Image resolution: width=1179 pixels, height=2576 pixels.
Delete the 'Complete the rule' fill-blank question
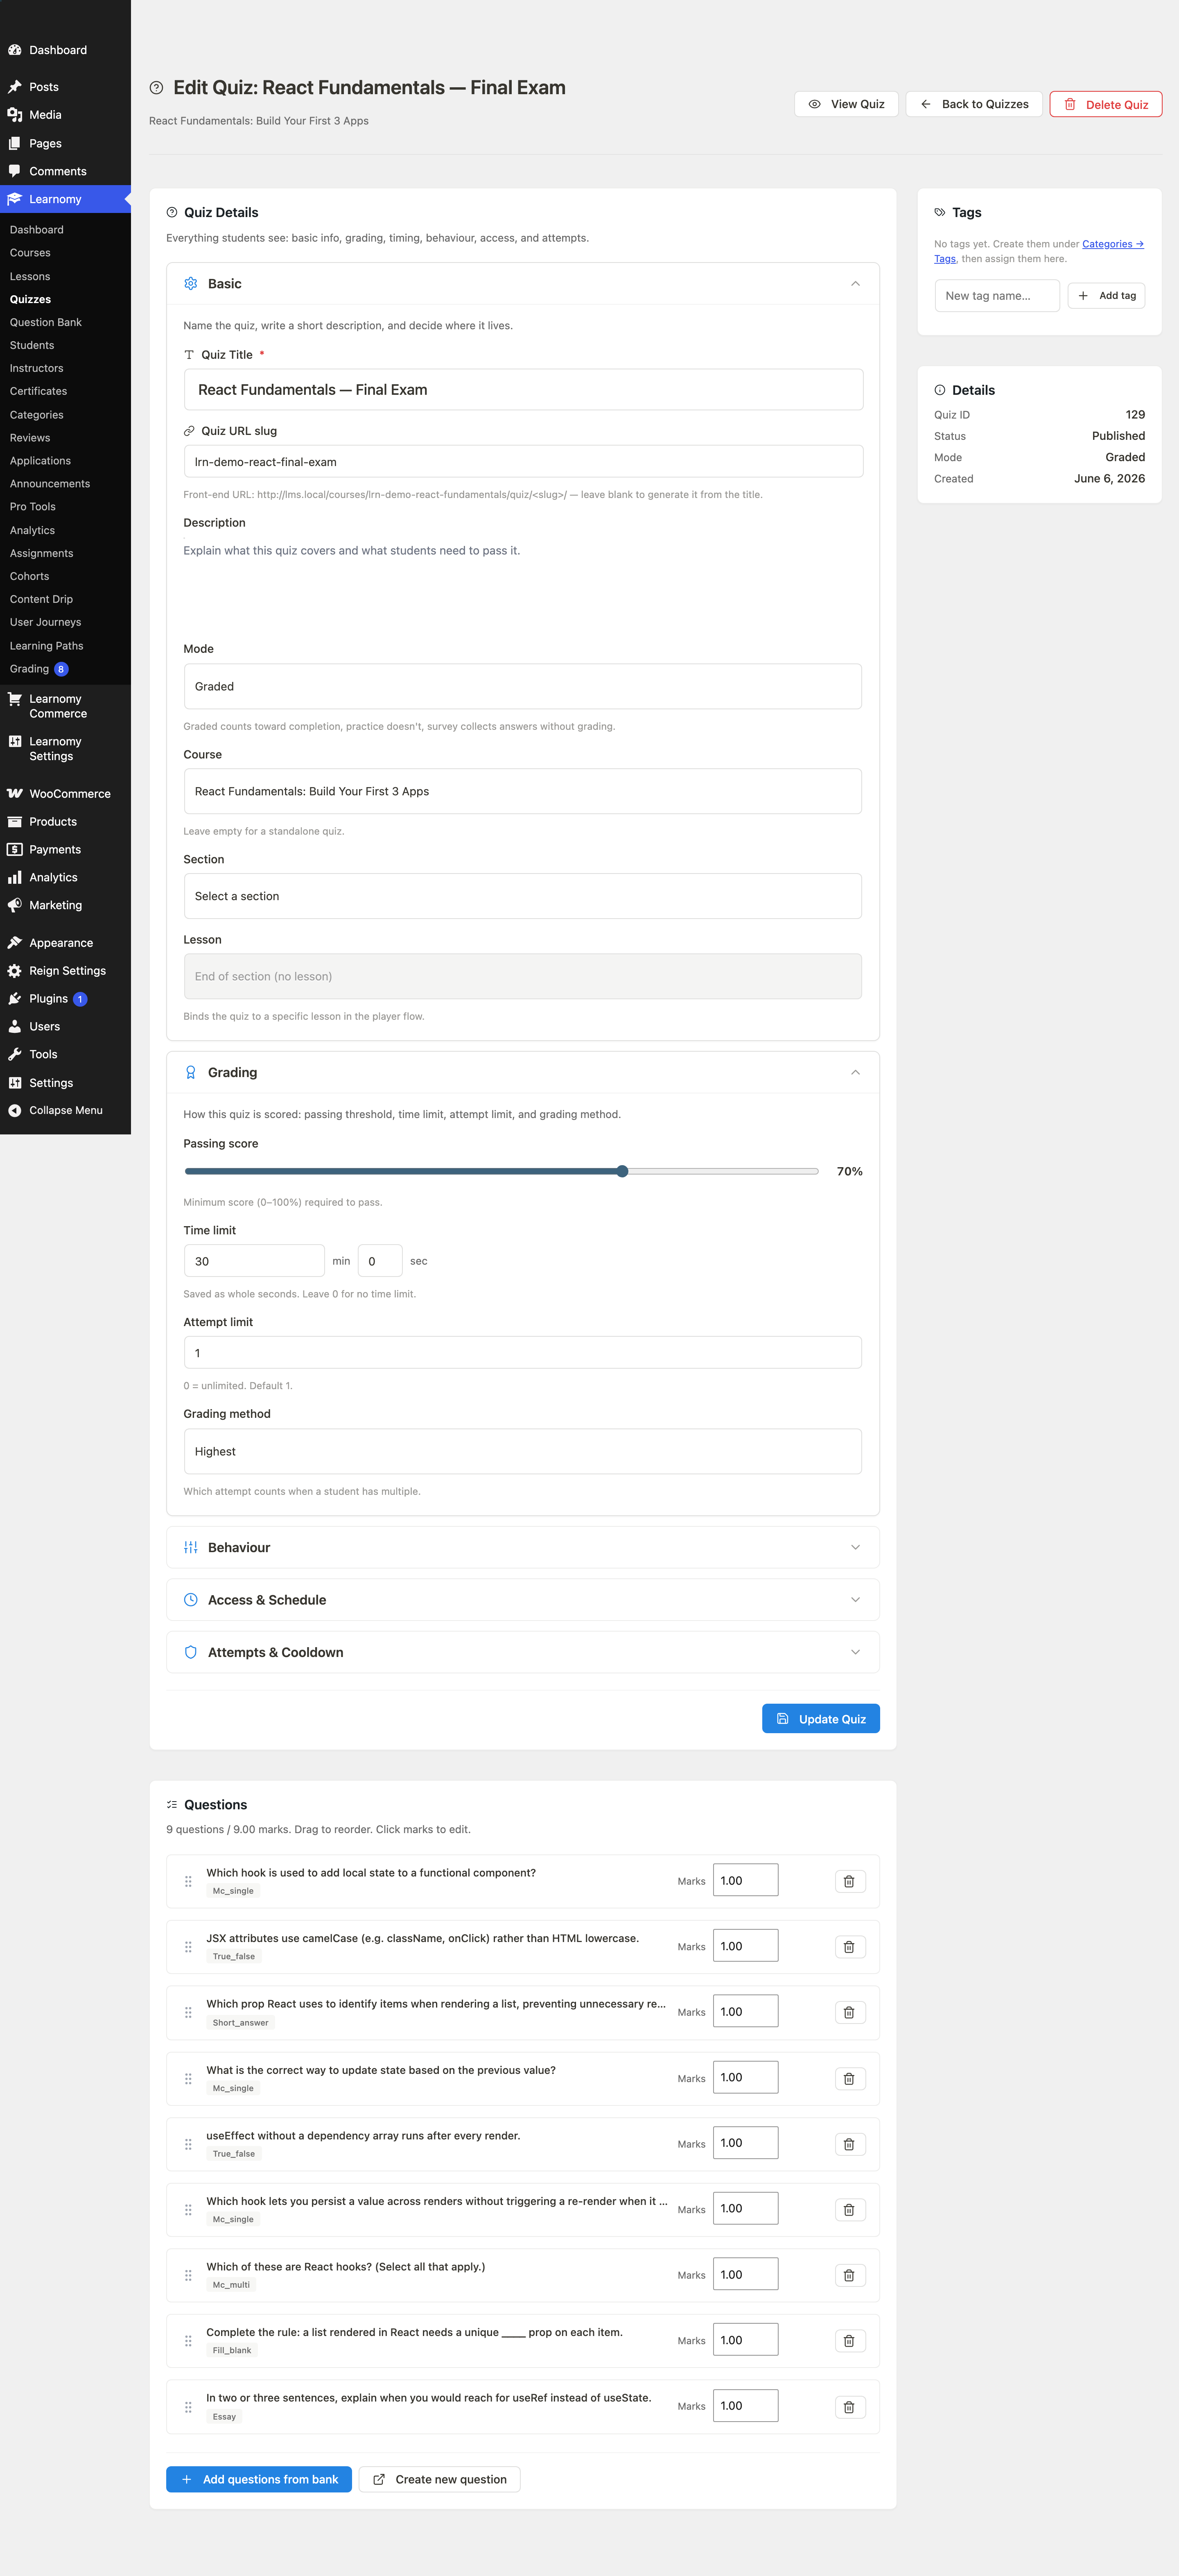pyautogui.click(x=849, y=2341)
